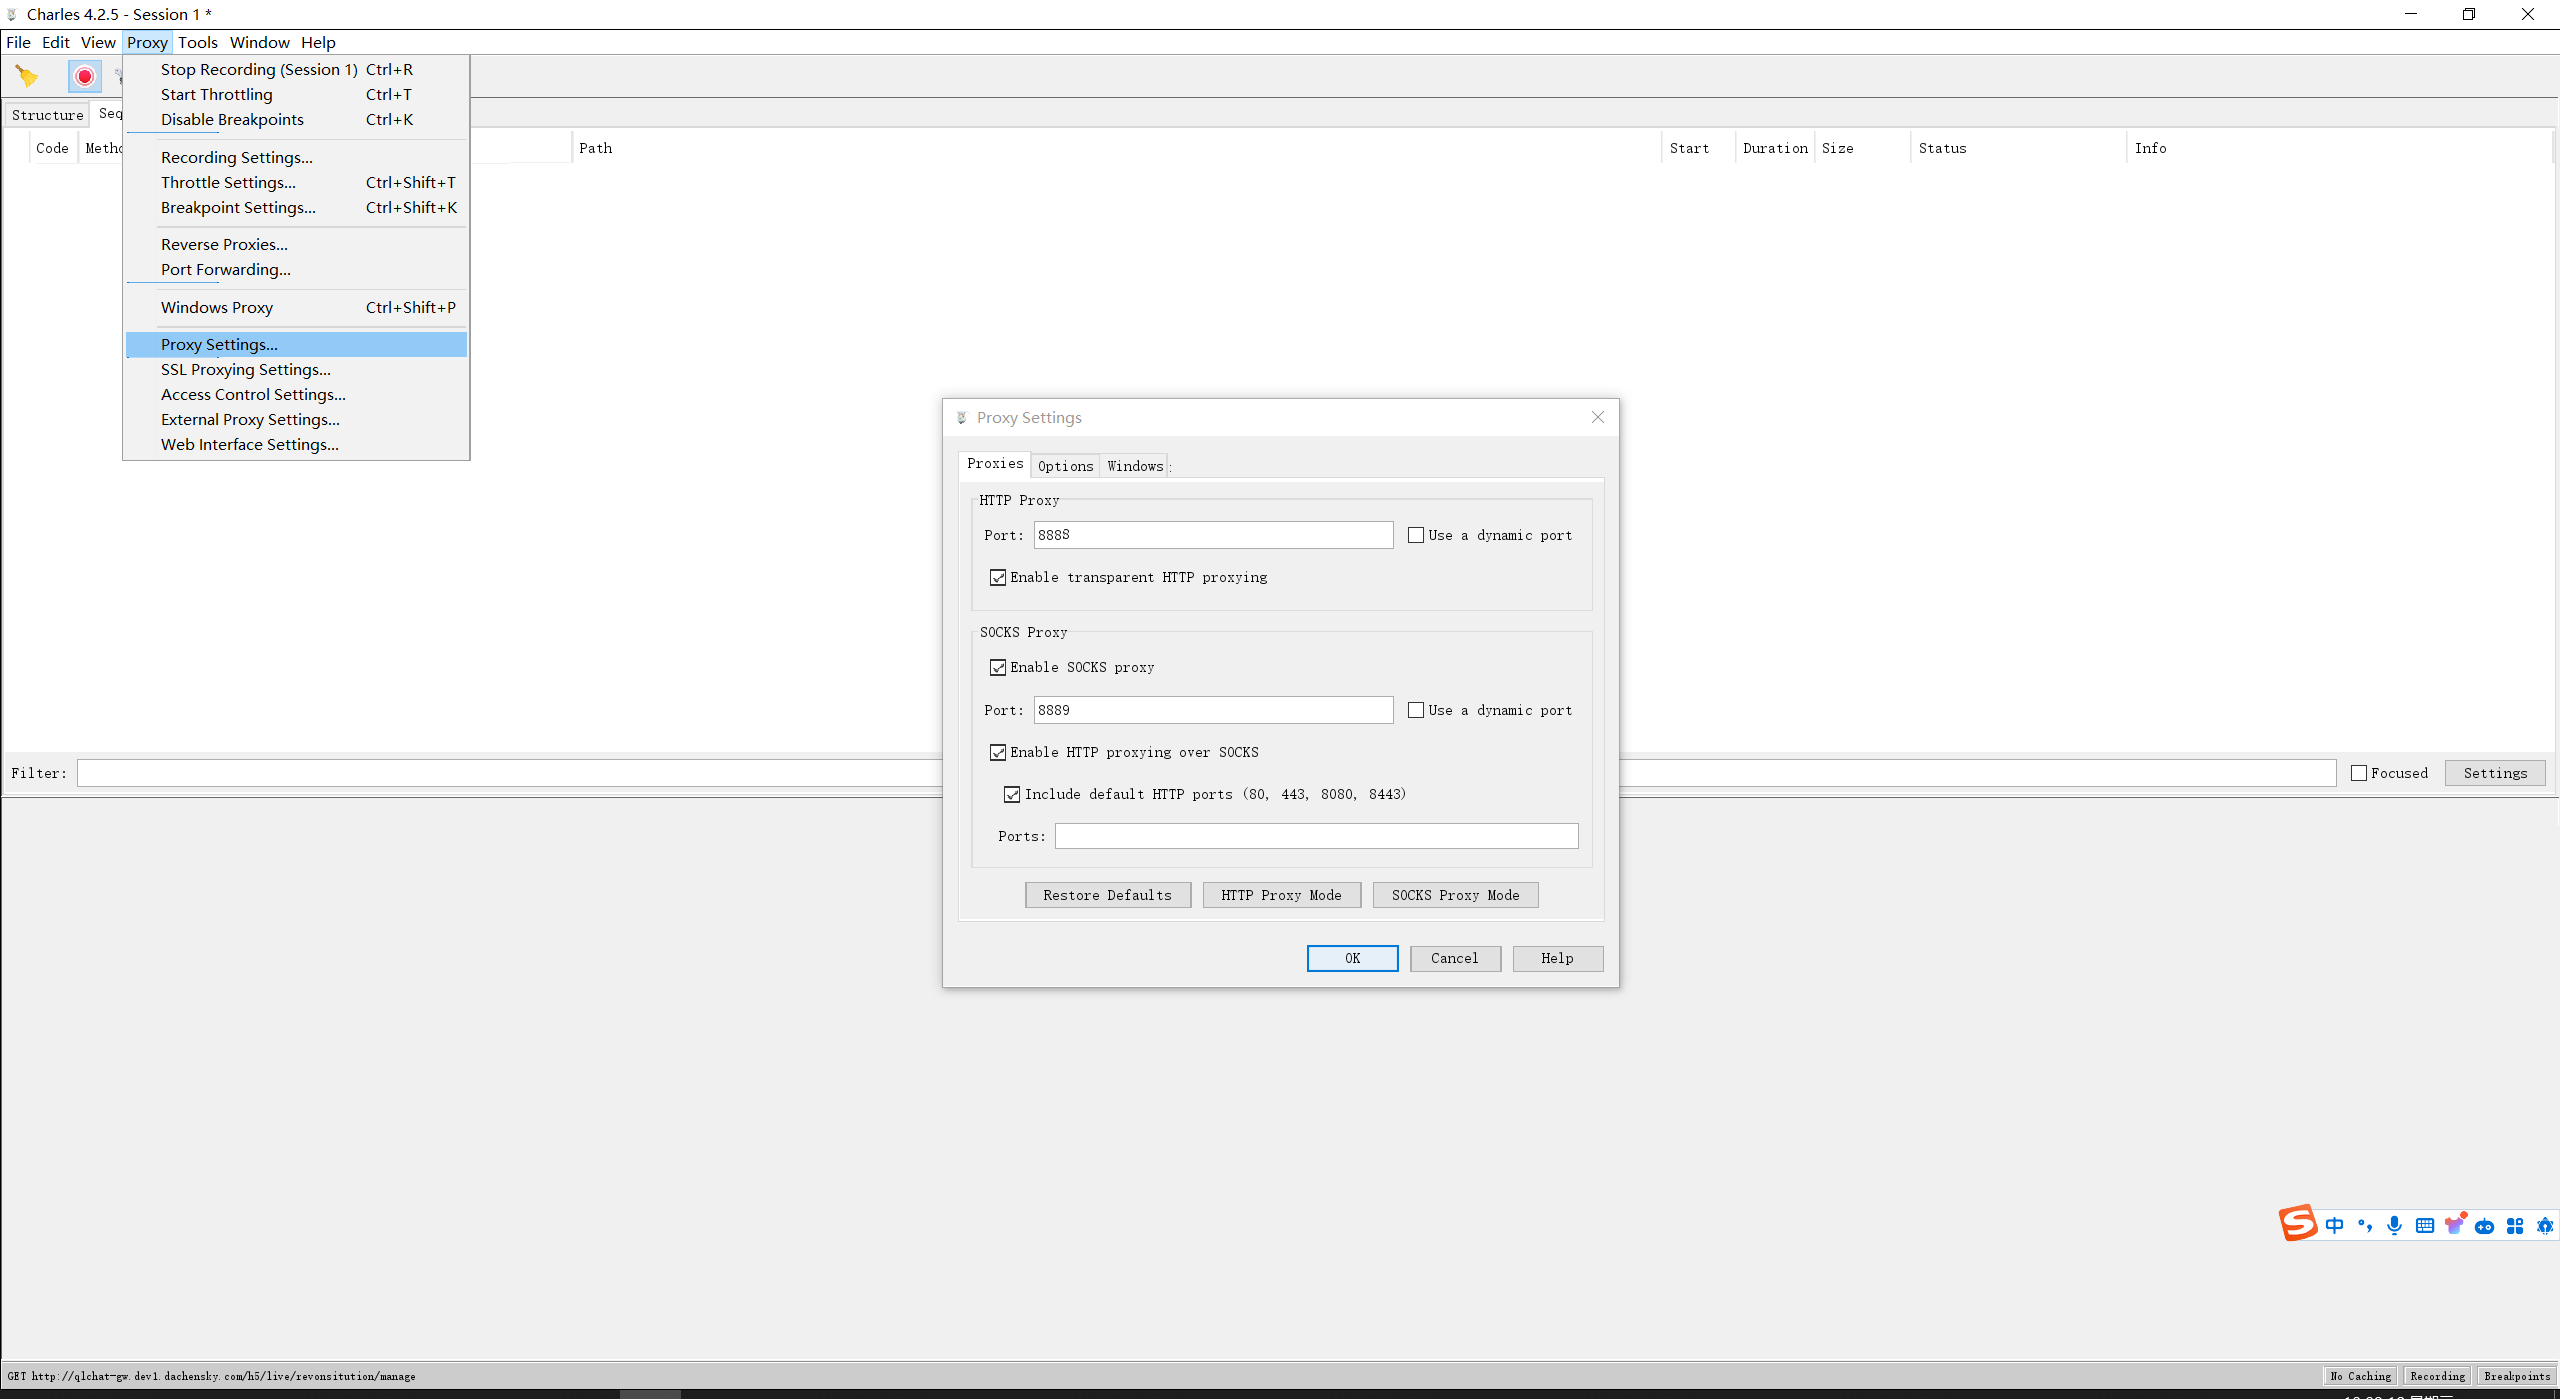Switch to the Windows tab

click(1135, 466)
